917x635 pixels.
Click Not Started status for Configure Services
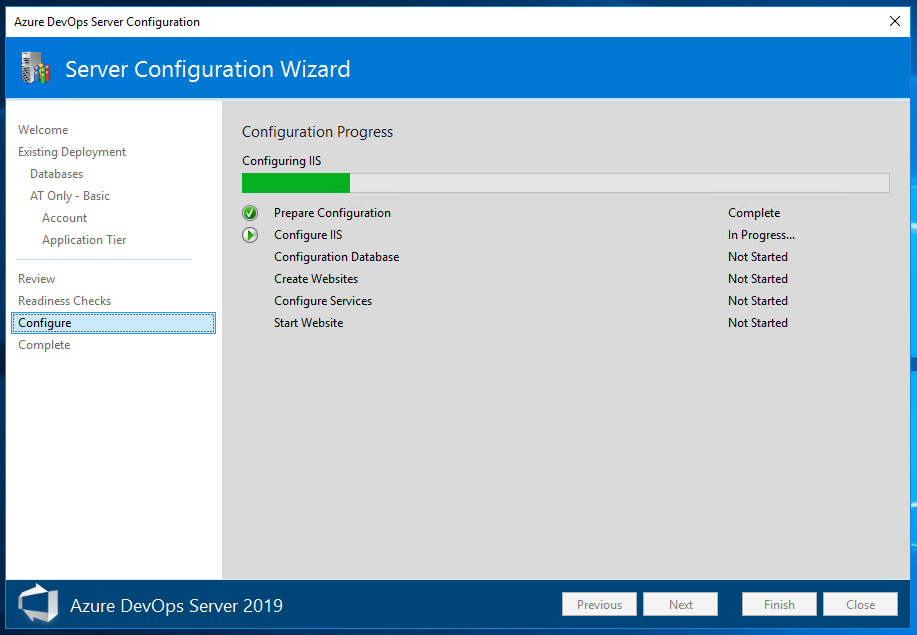coord(758,301)
